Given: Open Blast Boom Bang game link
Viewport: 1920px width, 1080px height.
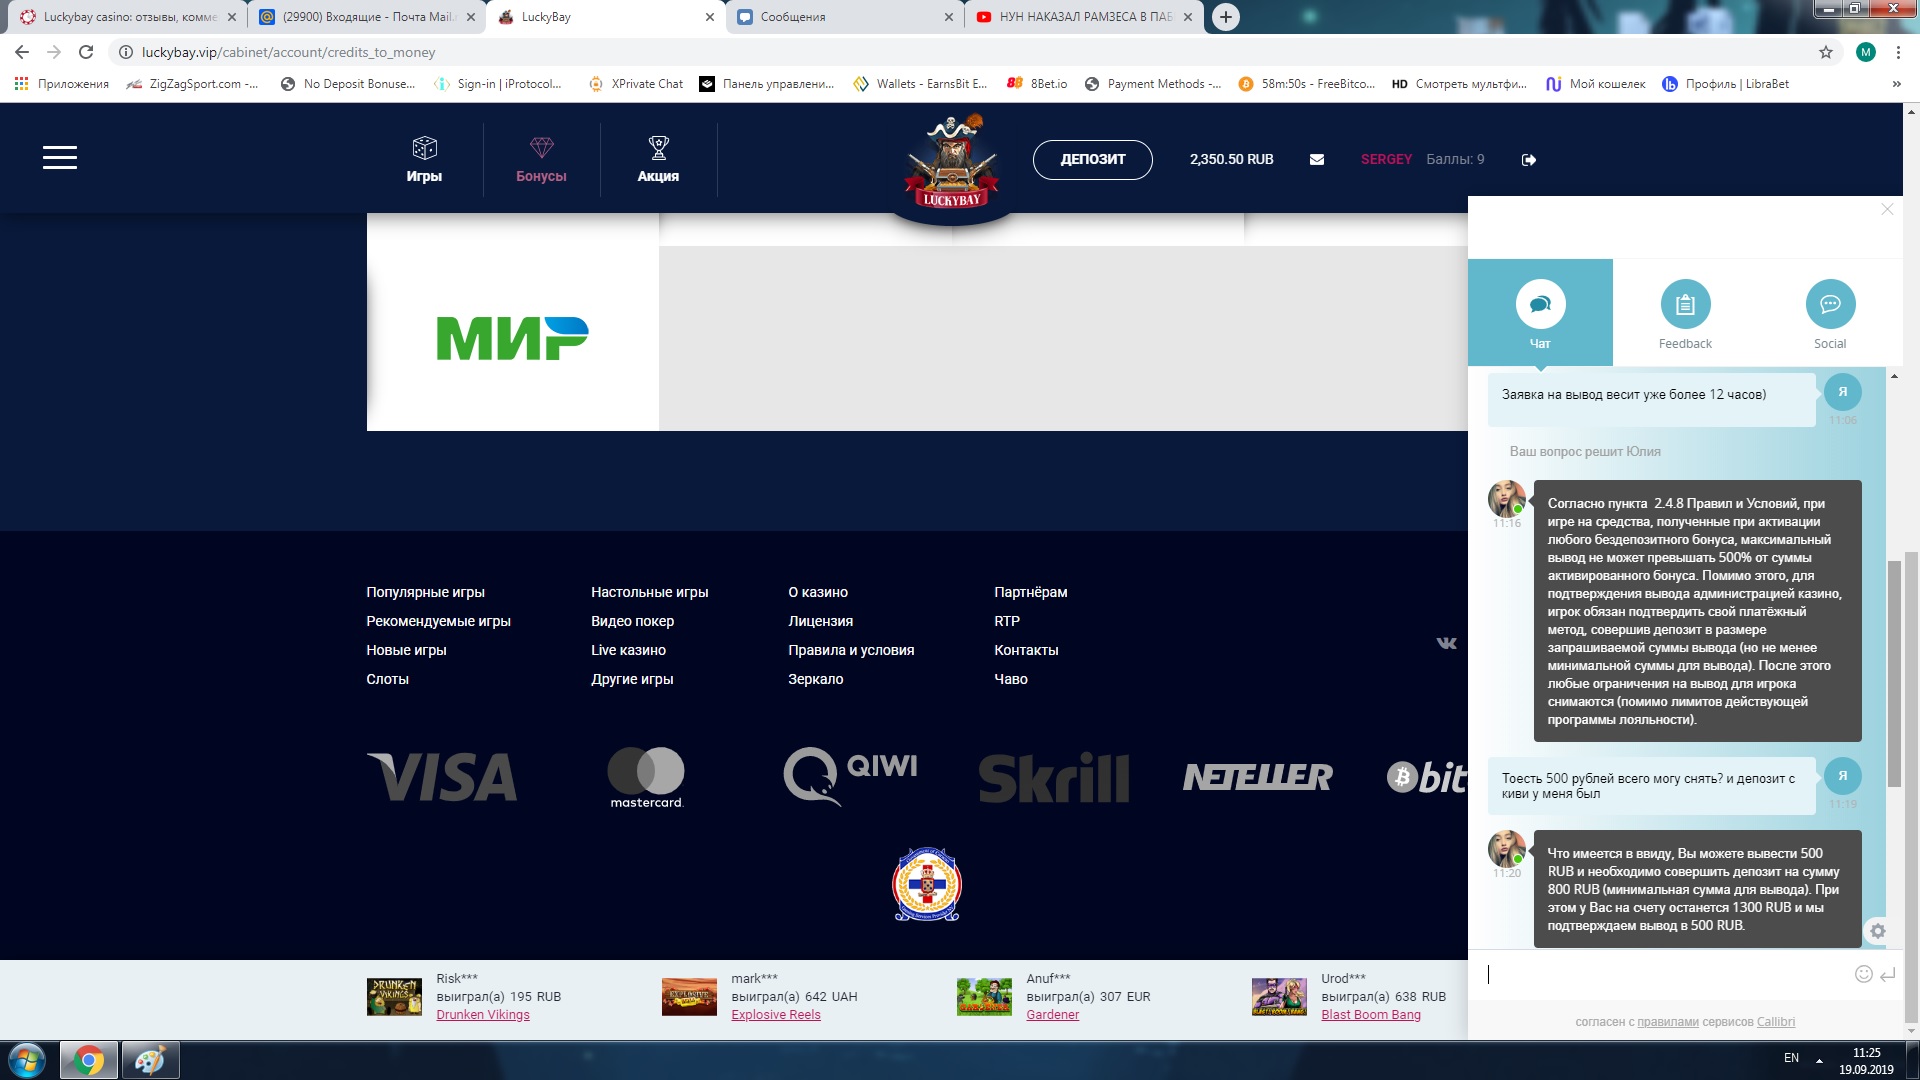Looking at the screenshot, I should click(x=1371, y=1015).
